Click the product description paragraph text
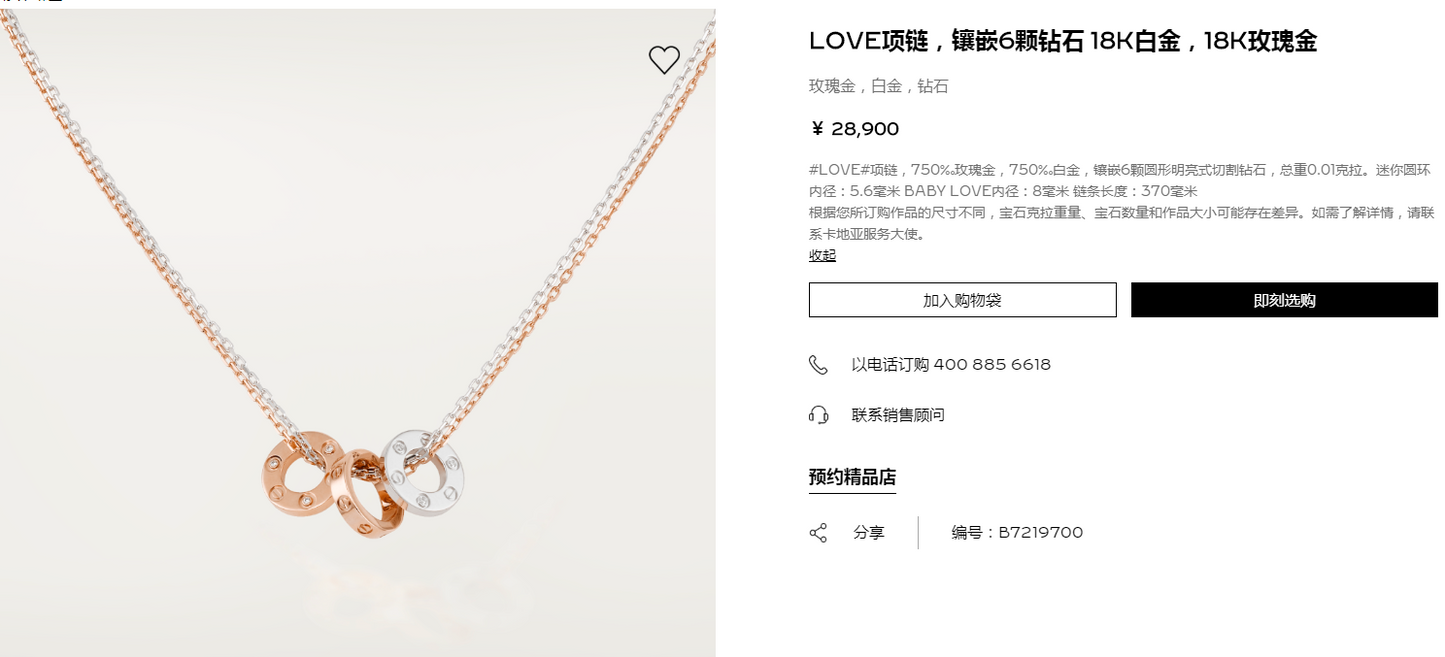The height and width of the screenshot is (657, 1445). tap(1122, 202)
